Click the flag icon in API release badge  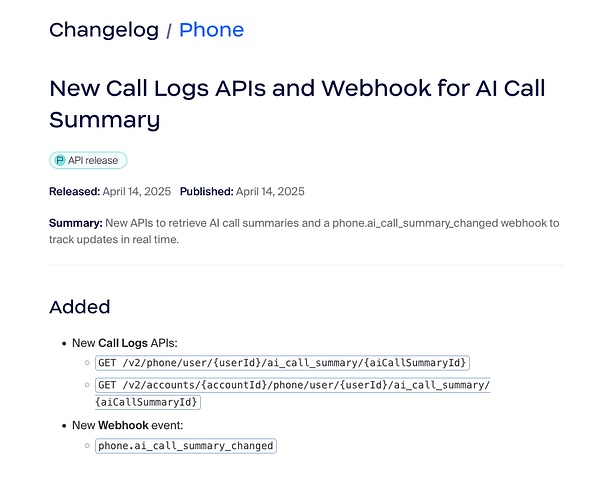[60, 160]
